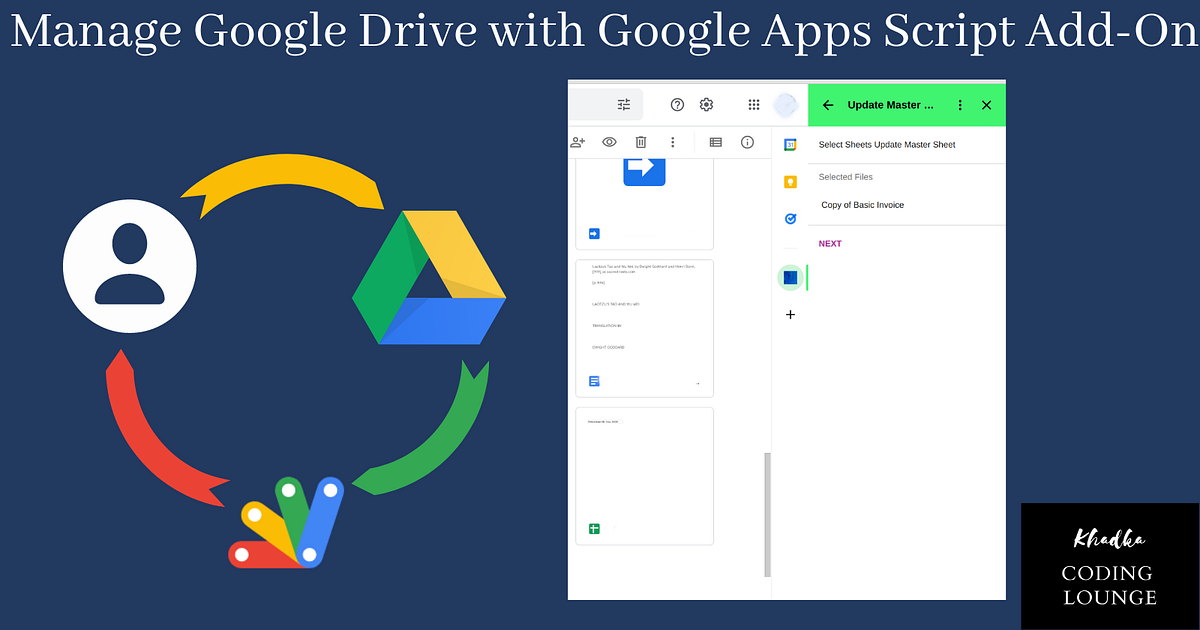Switch to list view layout
Screen dimensions: 1200x630
pos(715,142)
